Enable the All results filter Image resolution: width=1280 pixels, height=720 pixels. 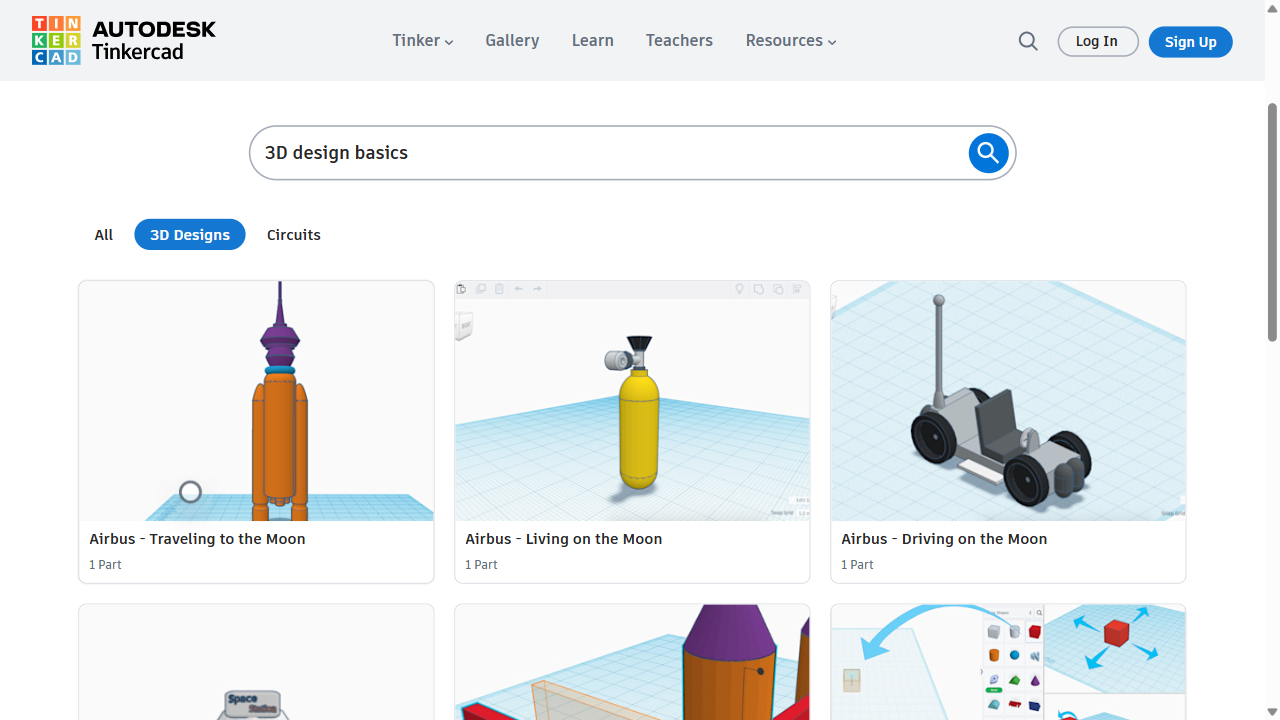coord(103,234)
